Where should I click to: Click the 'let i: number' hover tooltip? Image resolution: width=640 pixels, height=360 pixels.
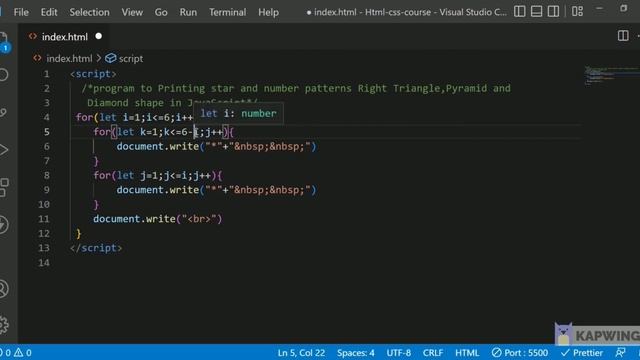pos(238,113)
